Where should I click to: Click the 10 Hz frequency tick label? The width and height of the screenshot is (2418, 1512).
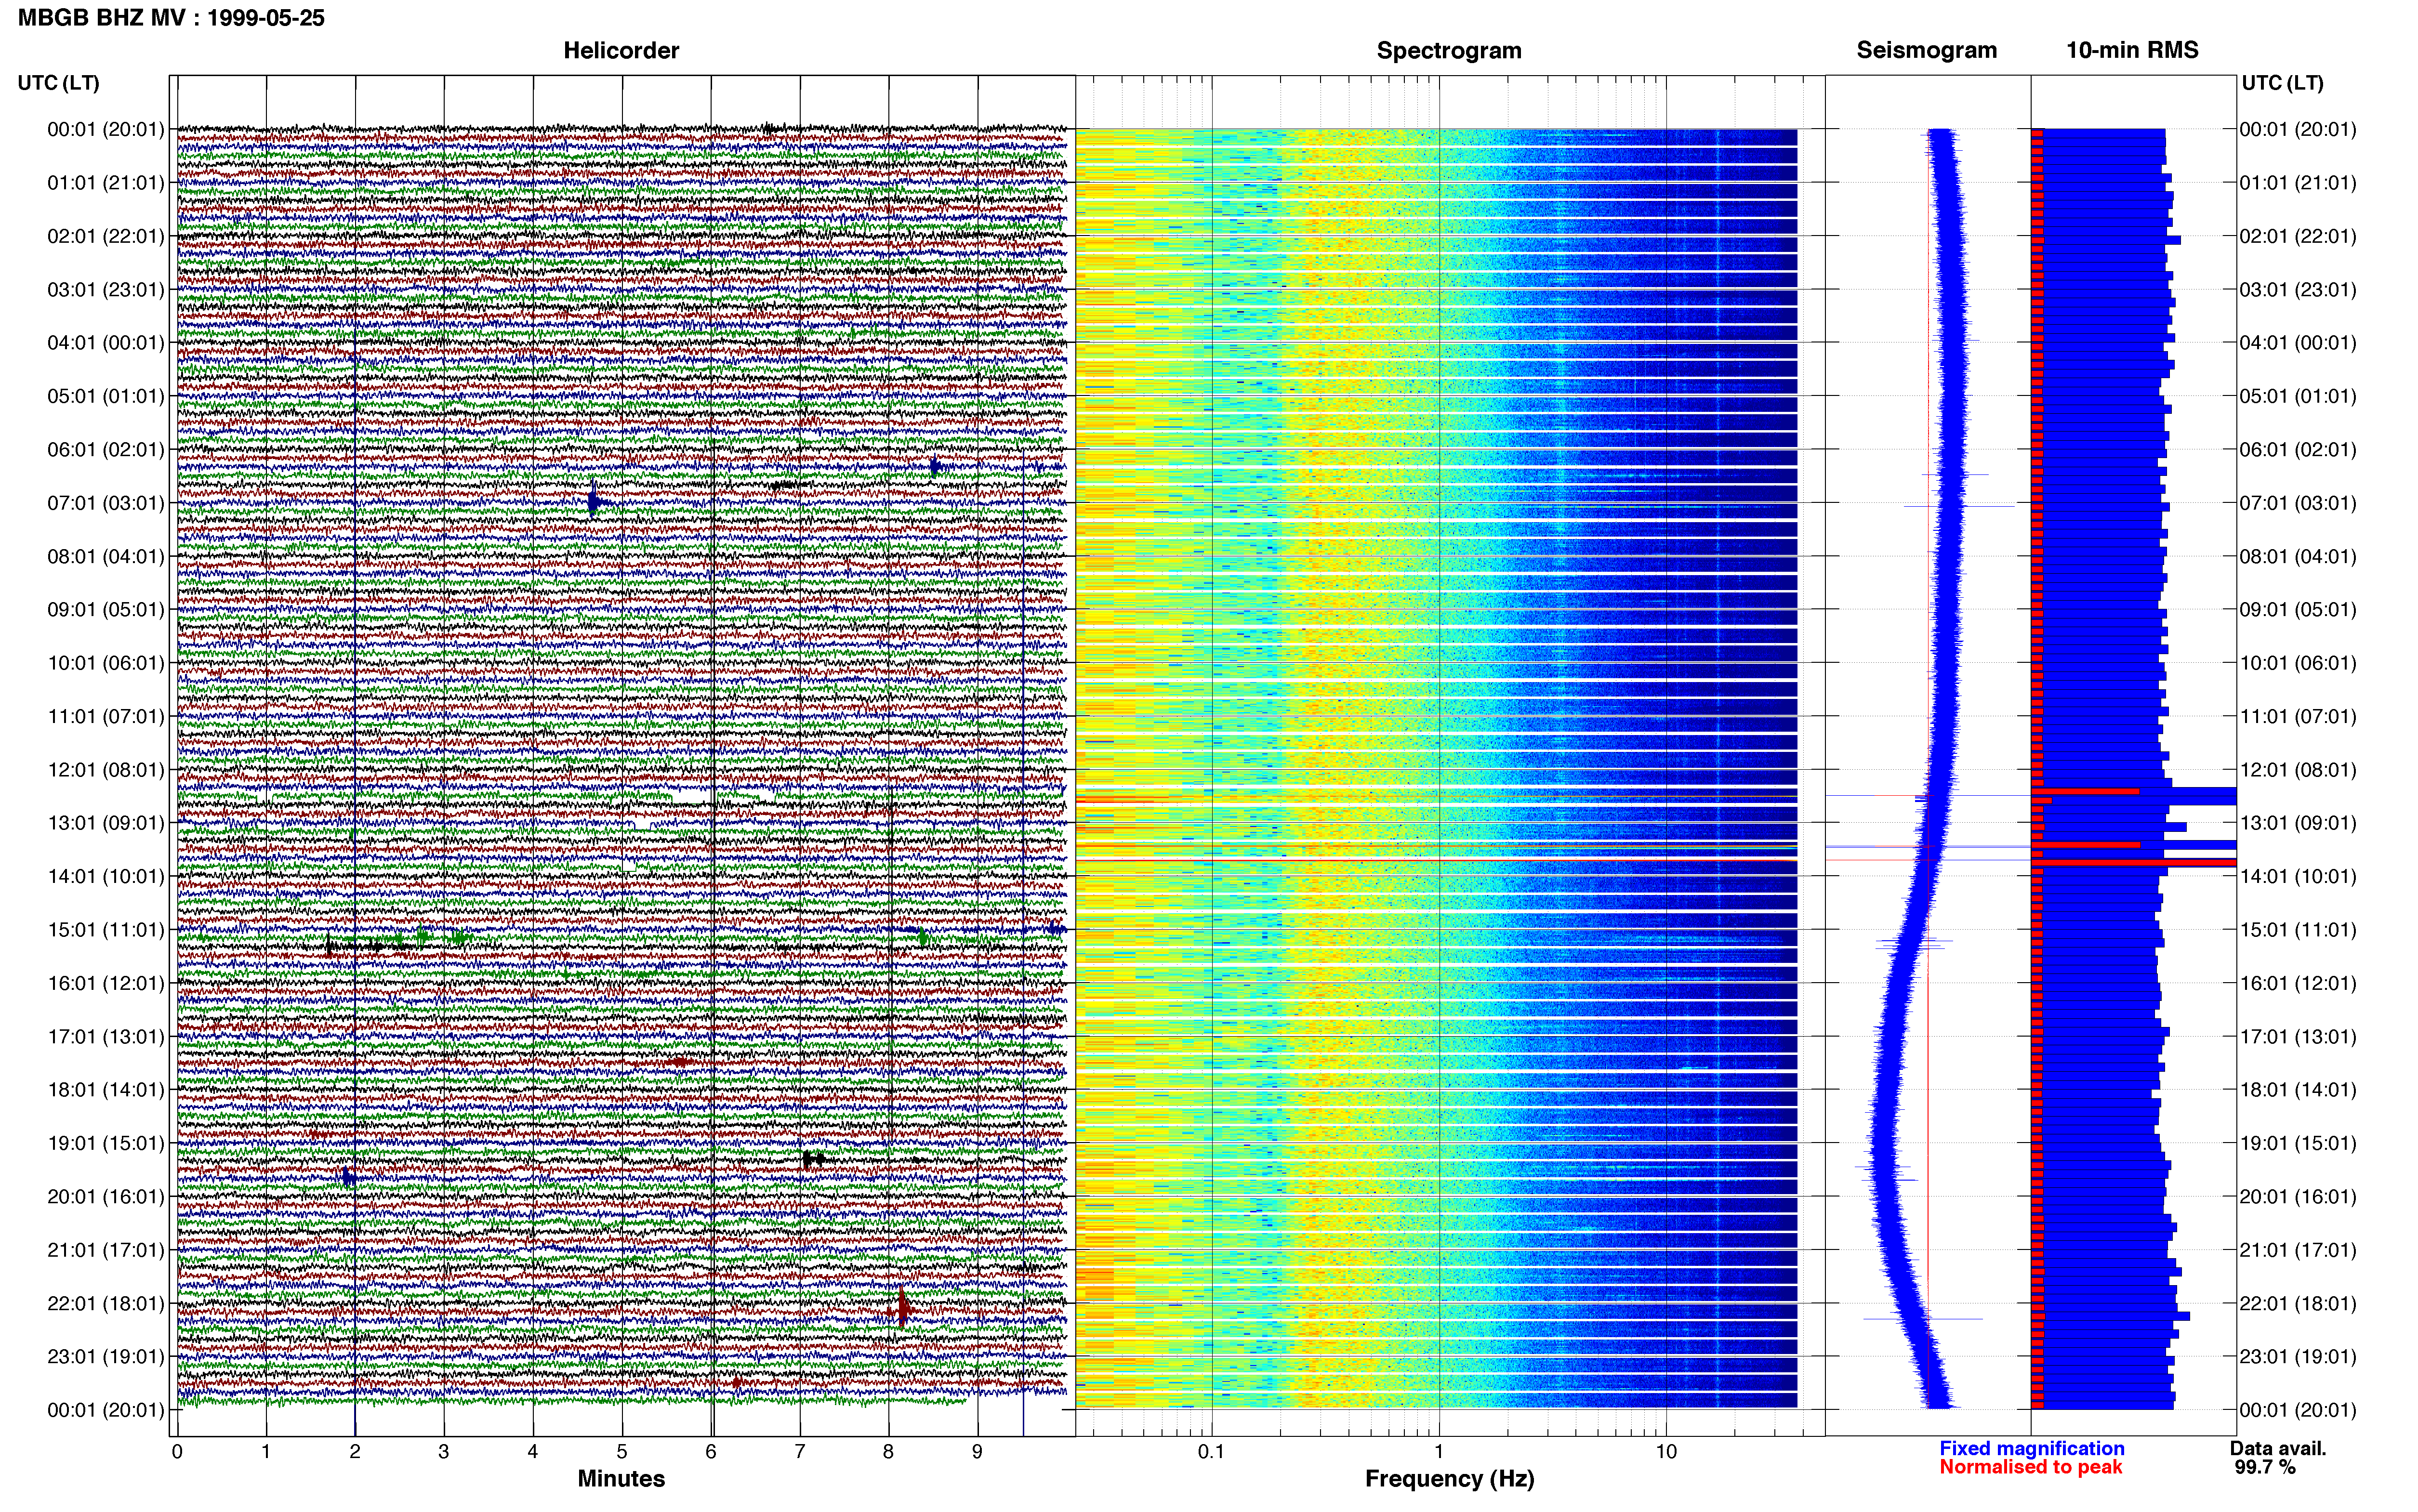tap(1666, 1452)
